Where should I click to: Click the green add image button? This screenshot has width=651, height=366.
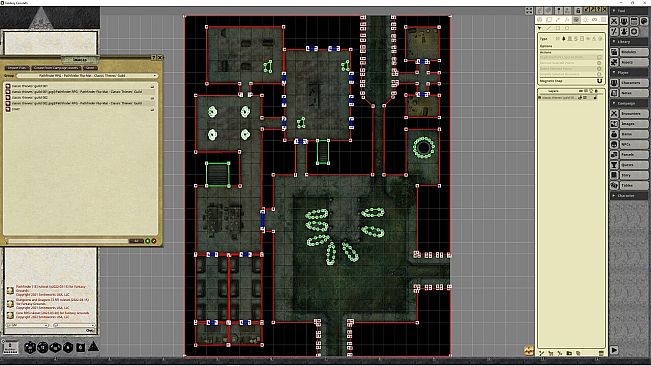[147, 241]
